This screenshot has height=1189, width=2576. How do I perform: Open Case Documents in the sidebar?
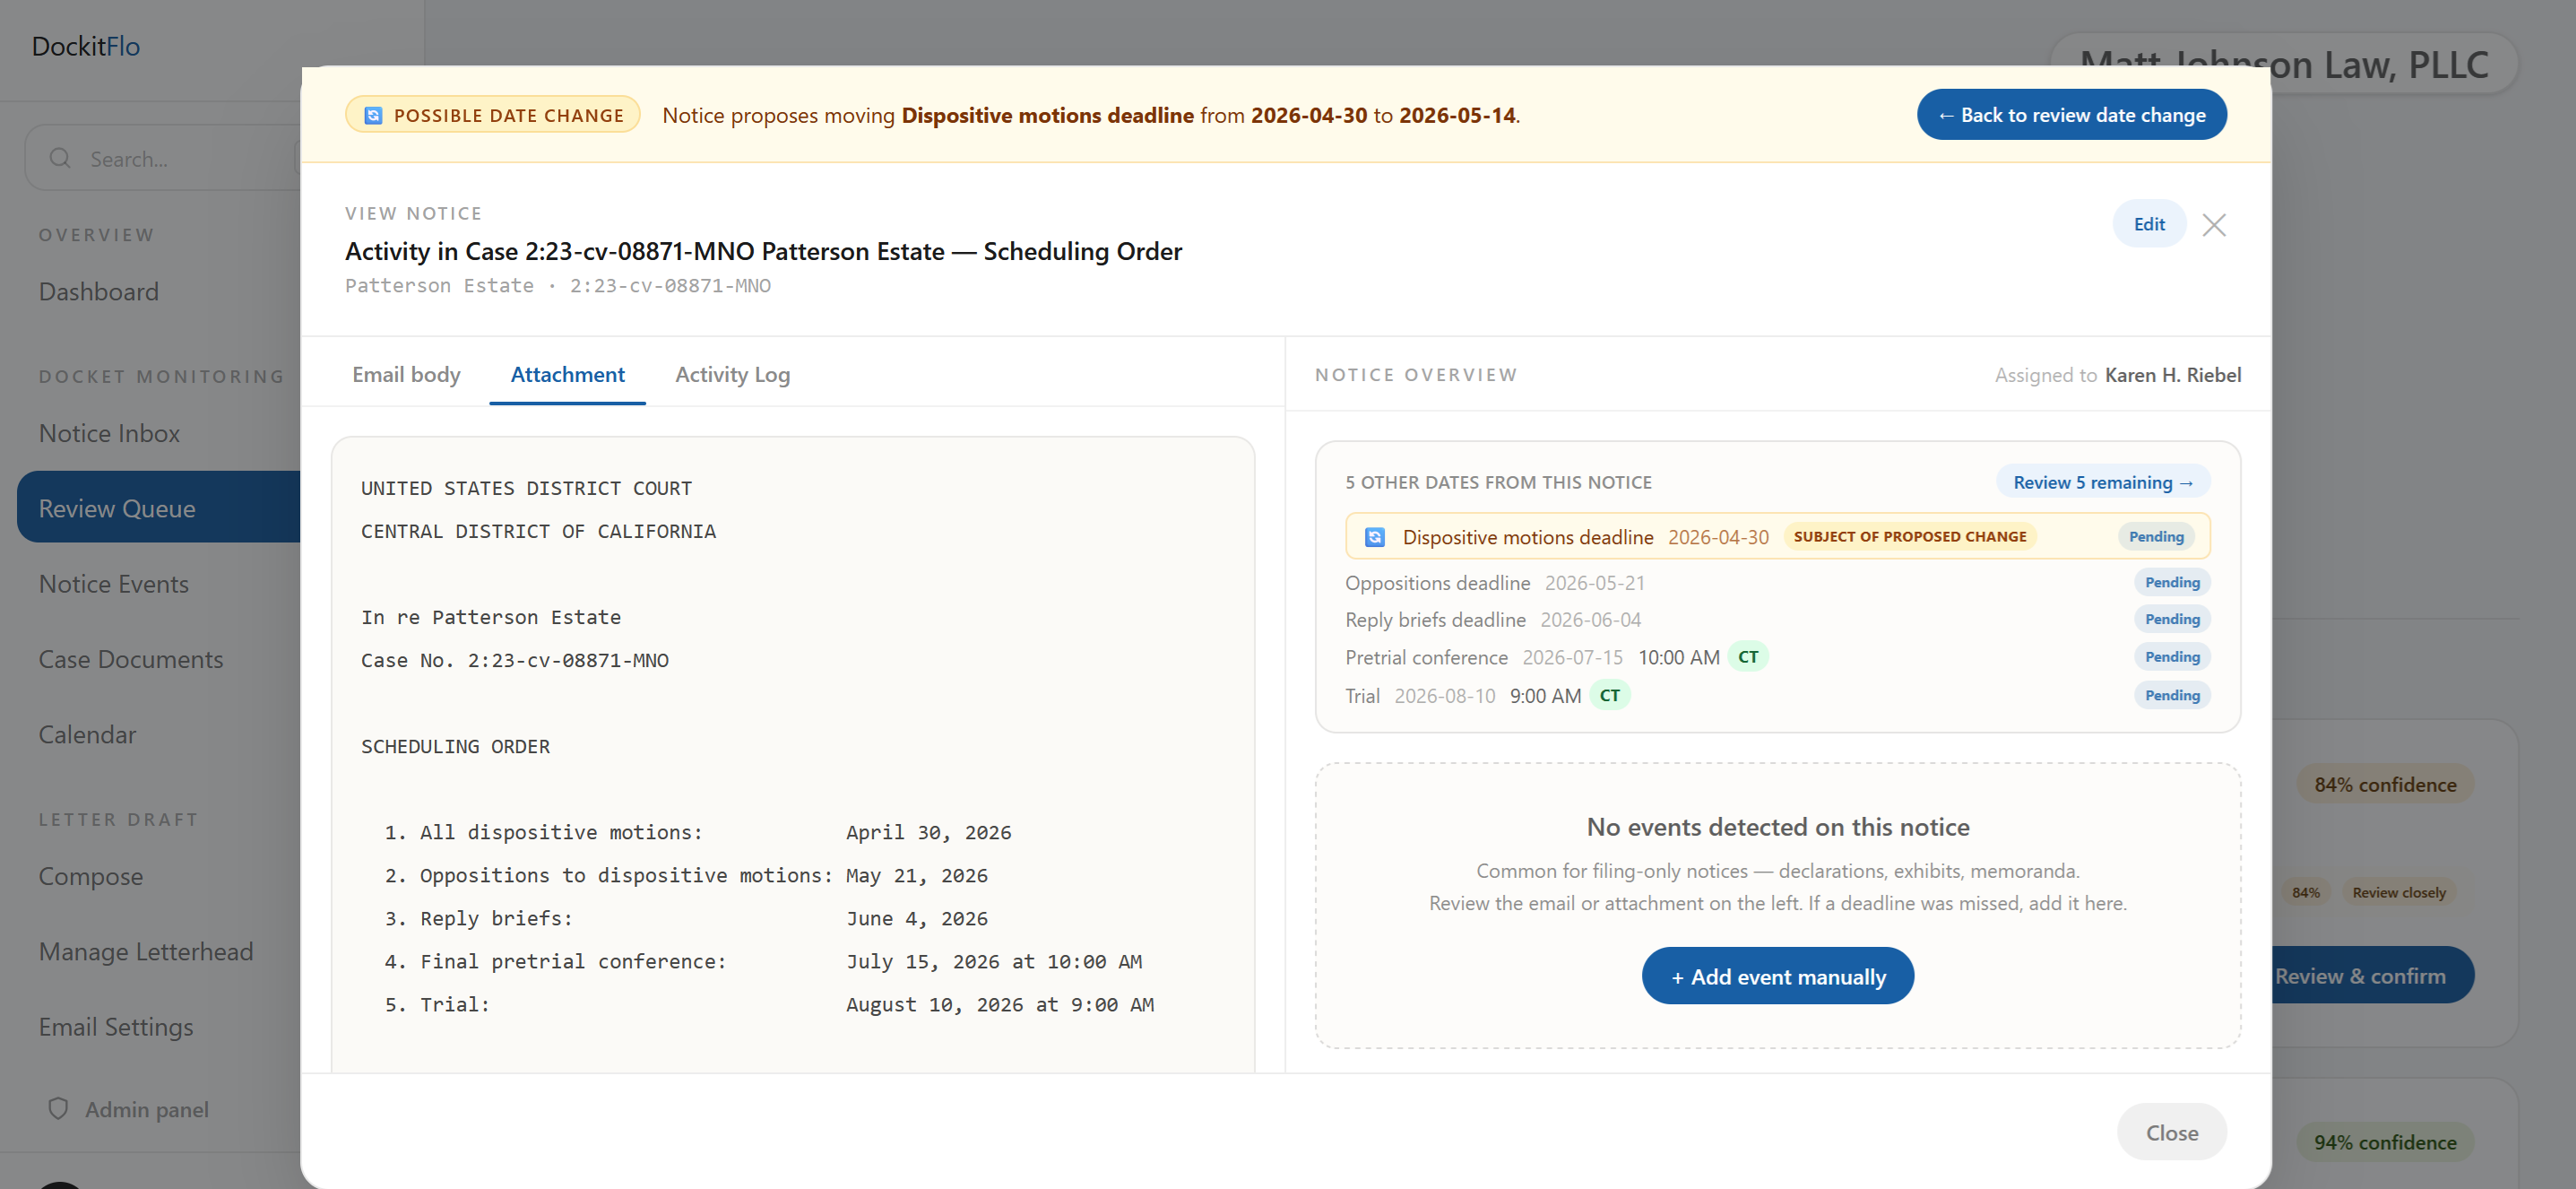pos(131,659)
